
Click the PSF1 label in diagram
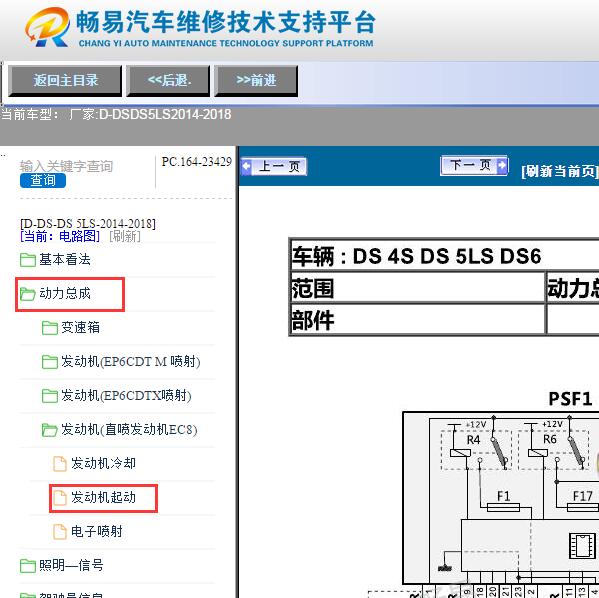(x=570, y=399)
